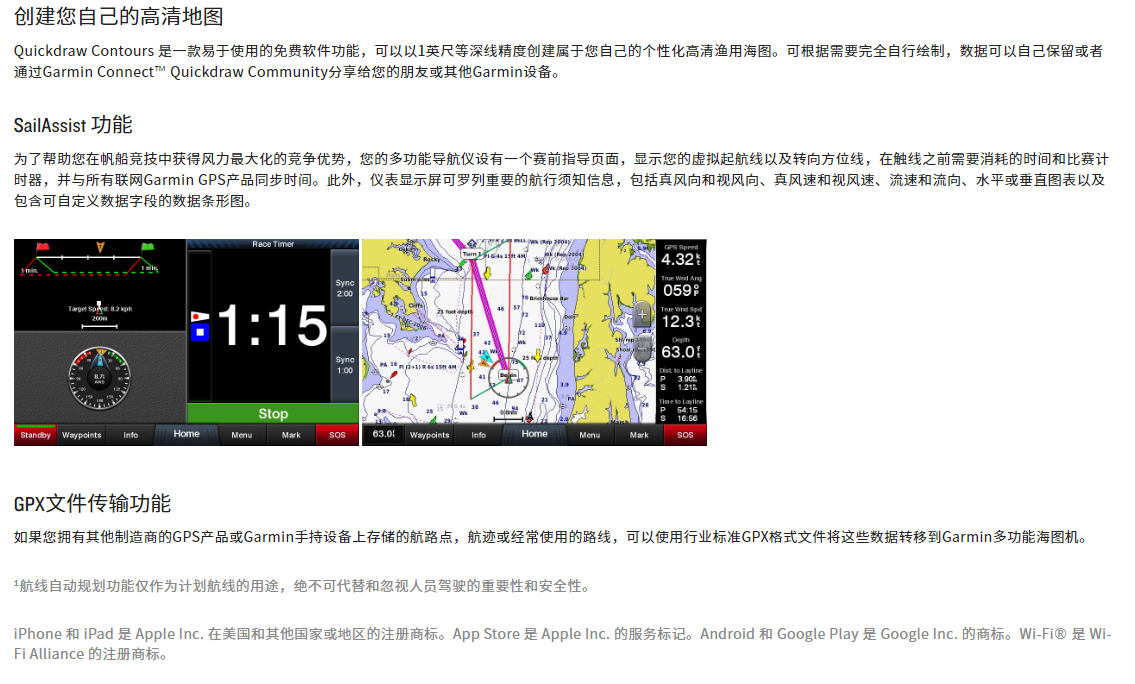Click the paragraph beginning 如果您拥有其他制造商

coord(551,537)
